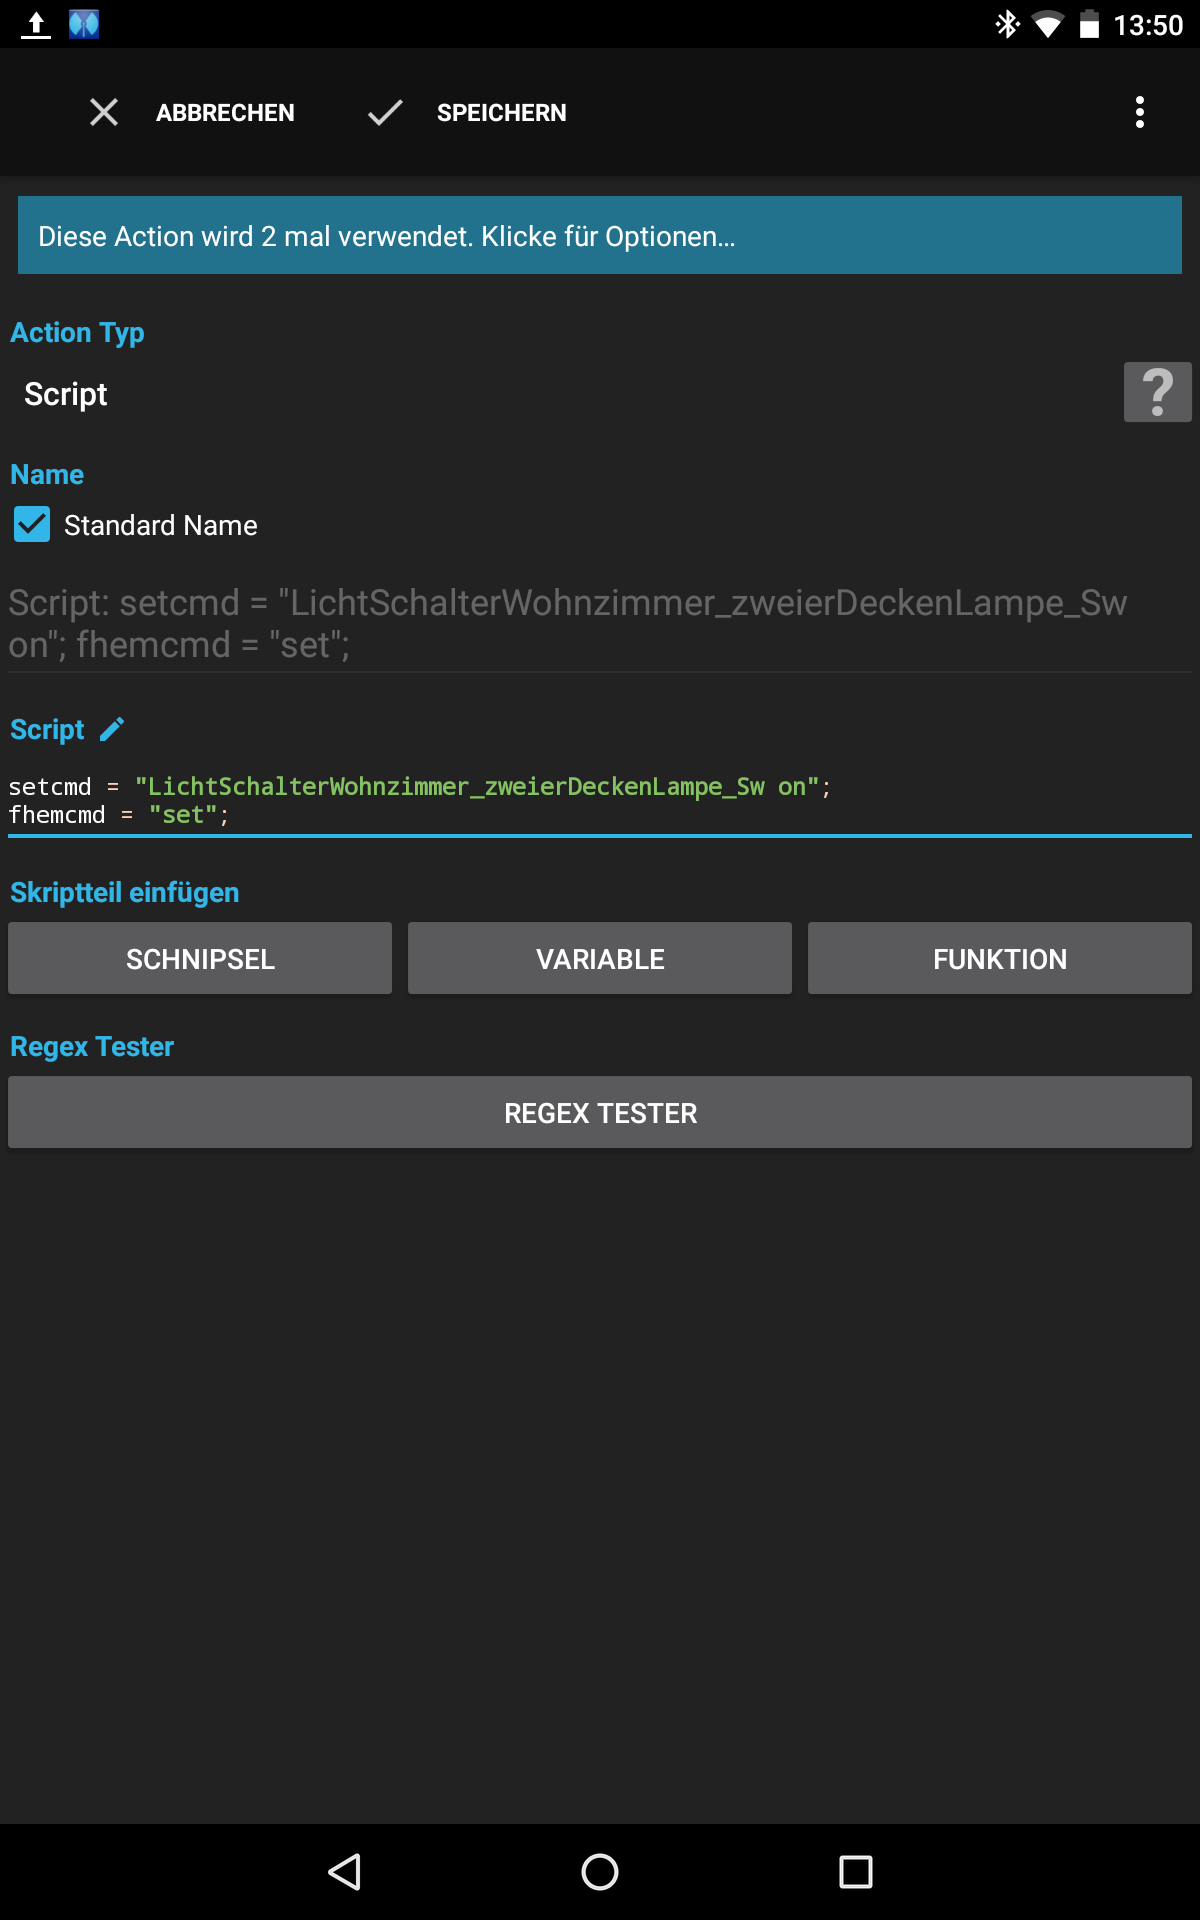This screenshot has height=1920, width=1200.
Task: Tap the checkmark save icon
Action: click(385, 112)
